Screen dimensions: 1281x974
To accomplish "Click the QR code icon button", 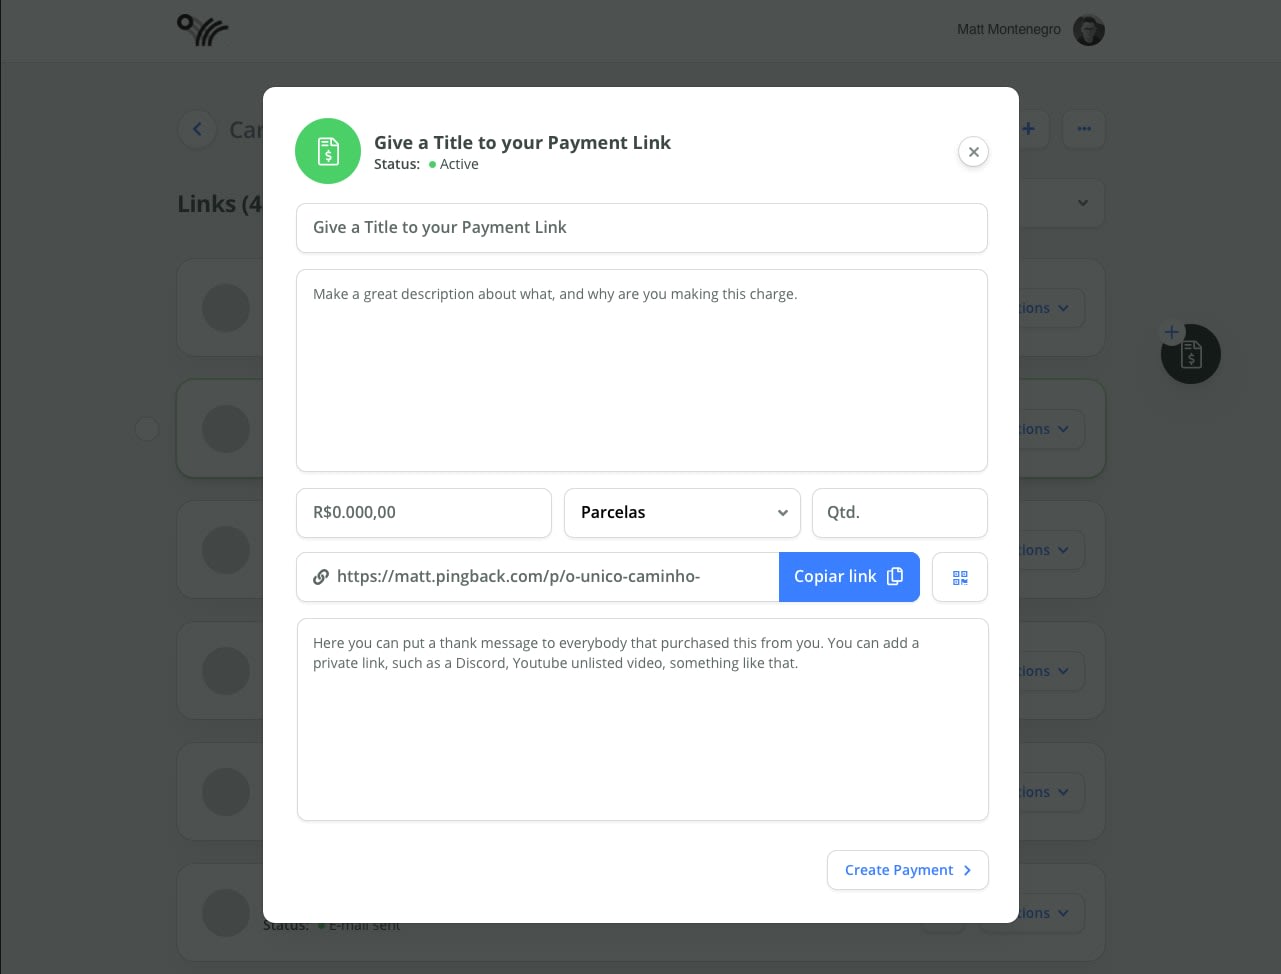I will 960,577.
